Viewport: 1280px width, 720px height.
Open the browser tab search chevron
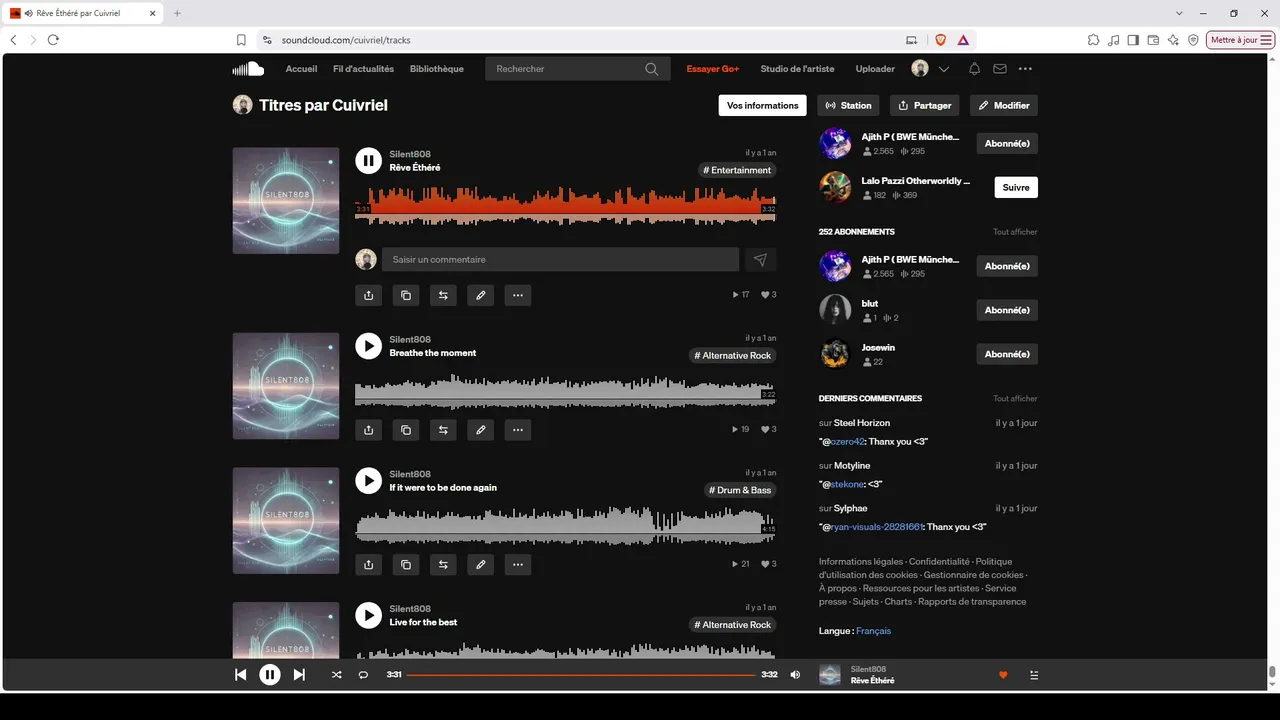1179,13
